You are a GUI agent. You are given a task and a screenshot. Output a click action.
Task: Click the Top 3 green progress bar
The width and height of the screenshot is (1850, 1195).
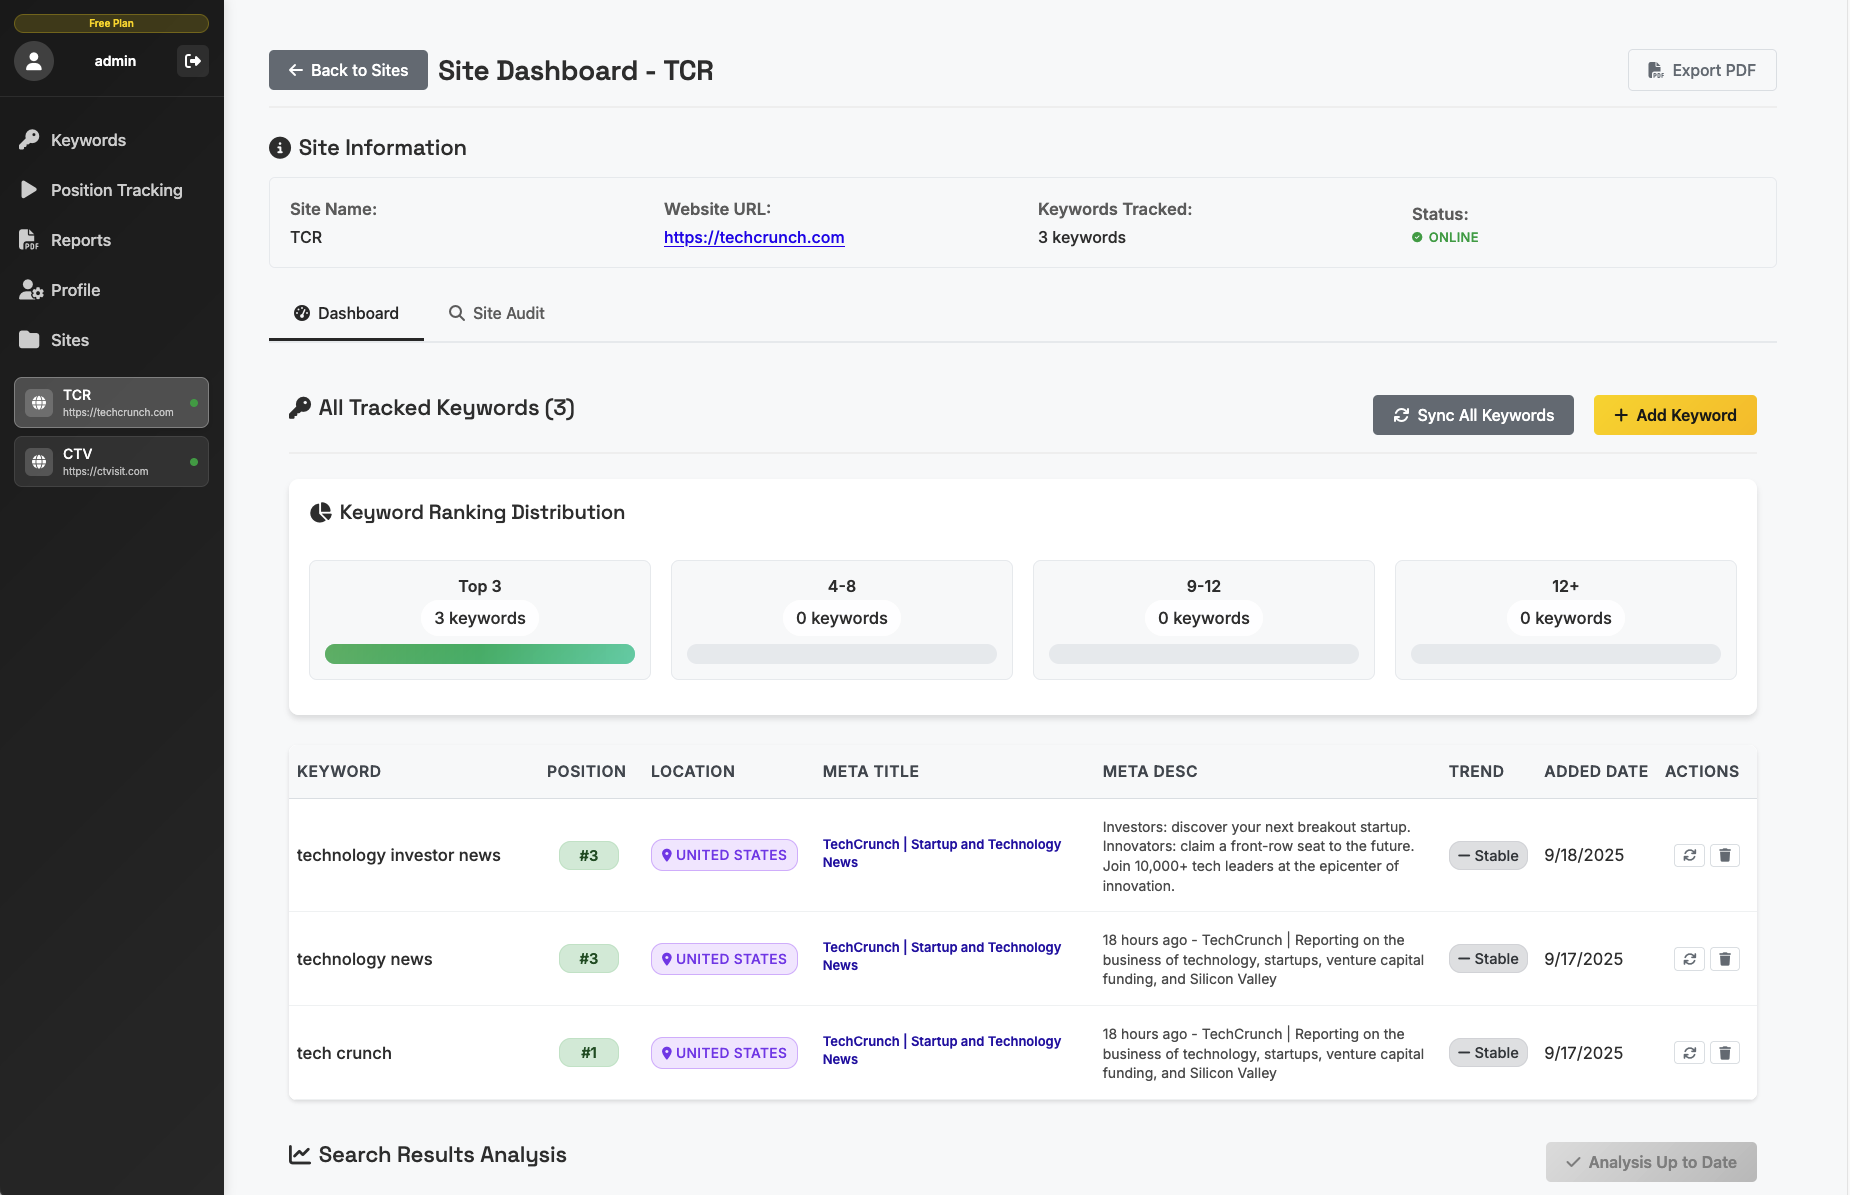(x=480, y=654)
